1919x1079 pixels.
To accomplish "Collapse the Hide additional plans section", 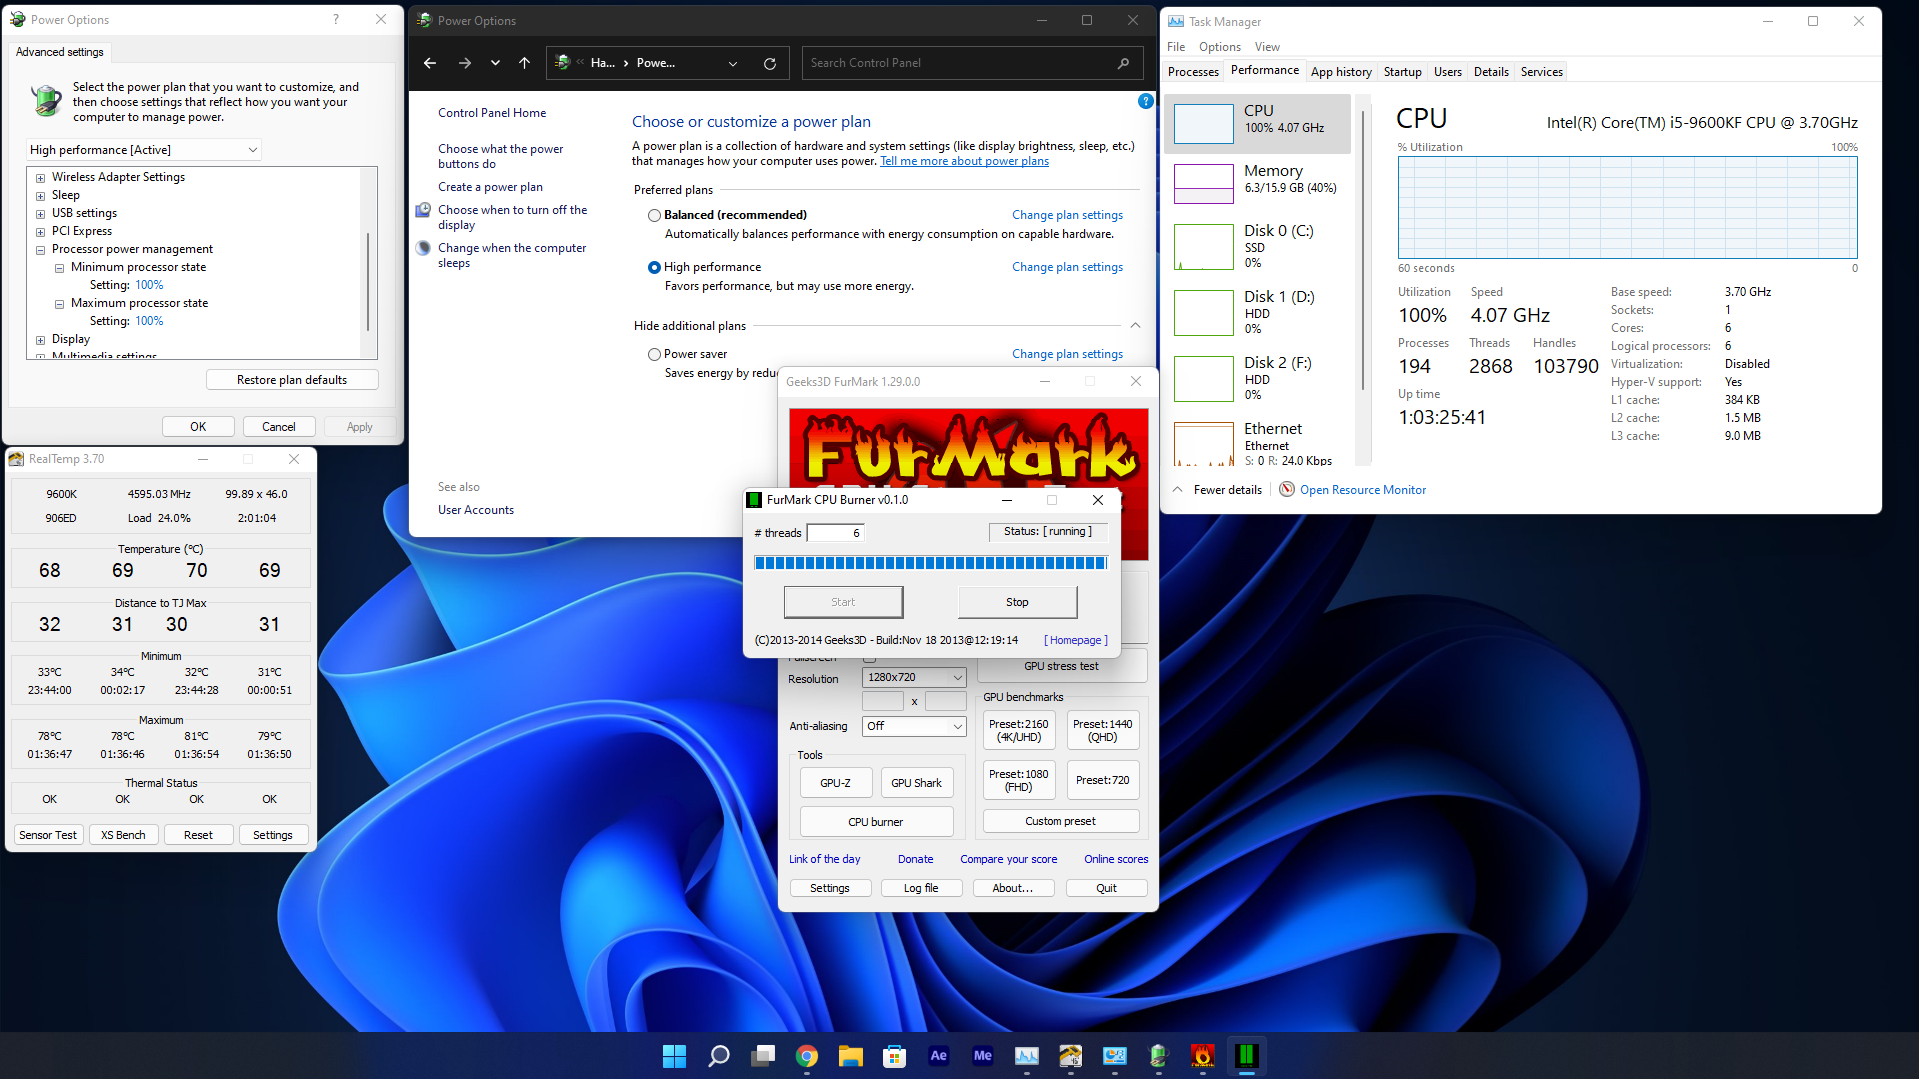I will tap(1135, 325).
